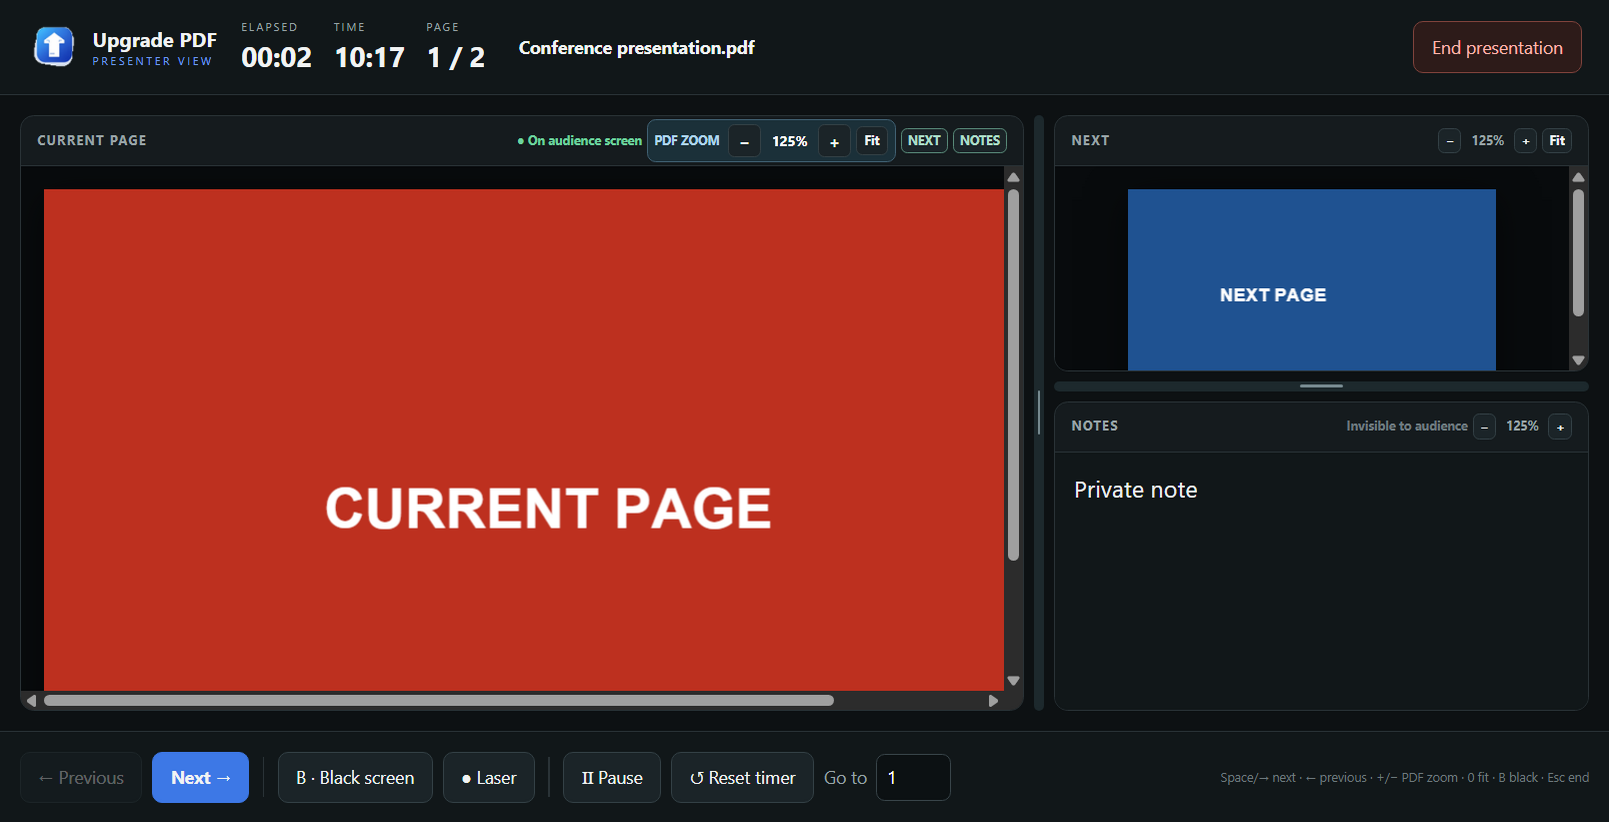Click the vertical divider handle between panels

coord(1039,412)
